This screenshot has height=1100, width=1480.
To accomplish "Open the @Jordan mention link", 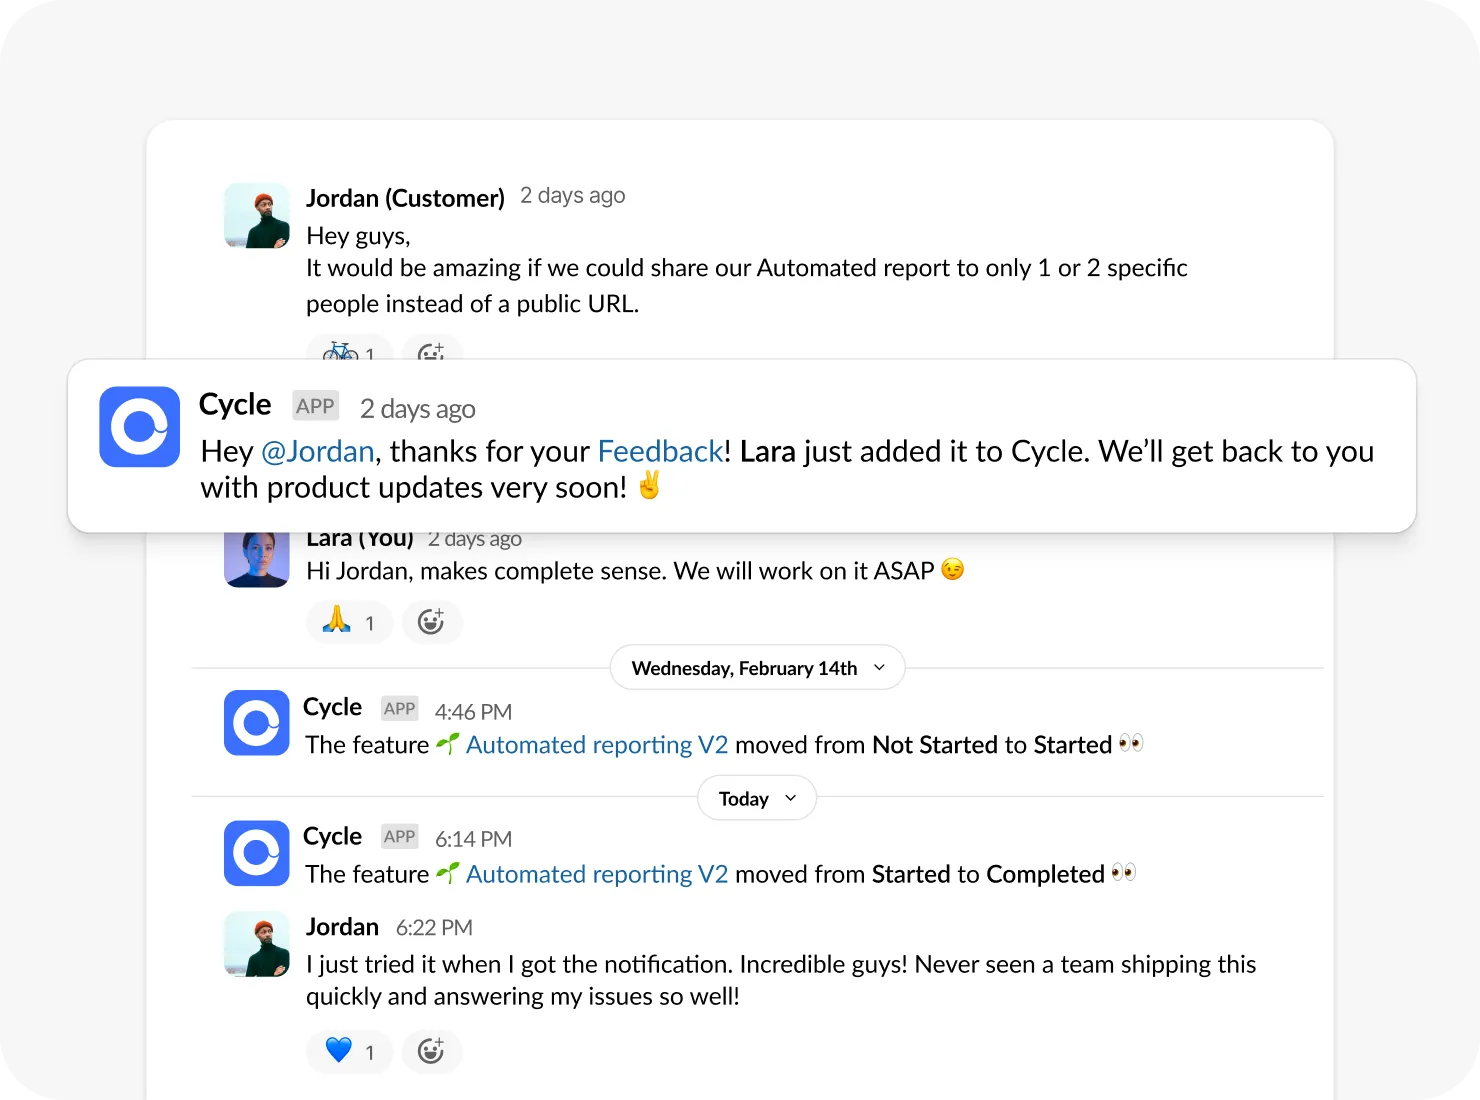I will (x=317, y=451).
